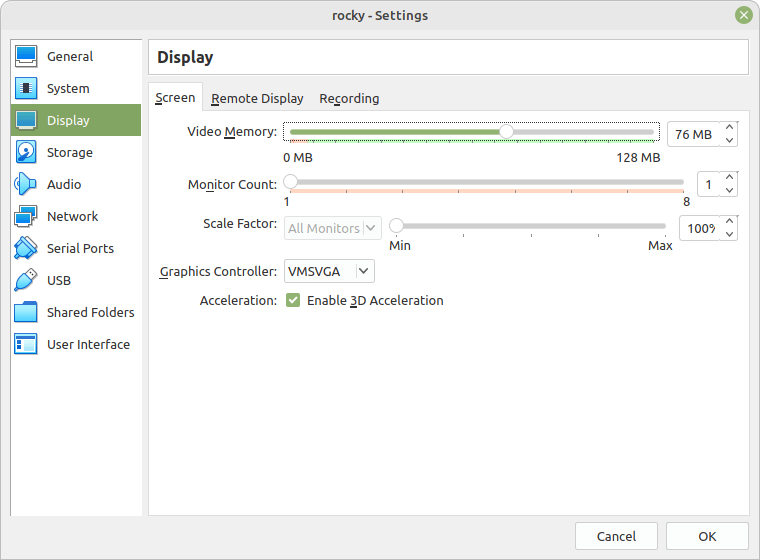Screen dimensions: 760x560
Task: Increase Monitor Count with up arrow
Action: (729, 178)
